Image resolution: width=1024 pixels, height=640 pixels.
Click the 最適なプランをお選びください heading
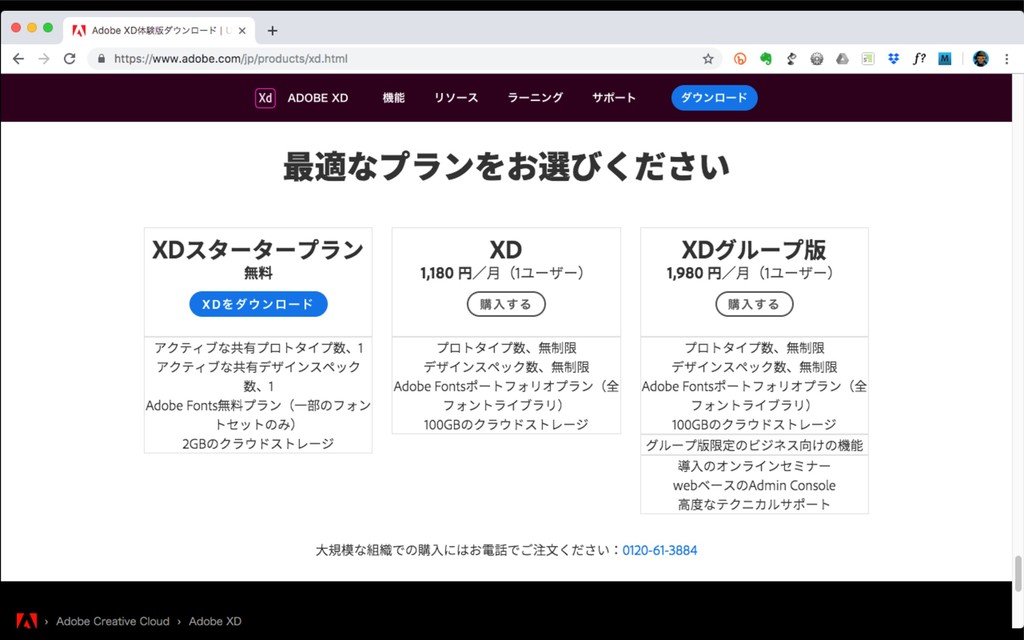506,167
